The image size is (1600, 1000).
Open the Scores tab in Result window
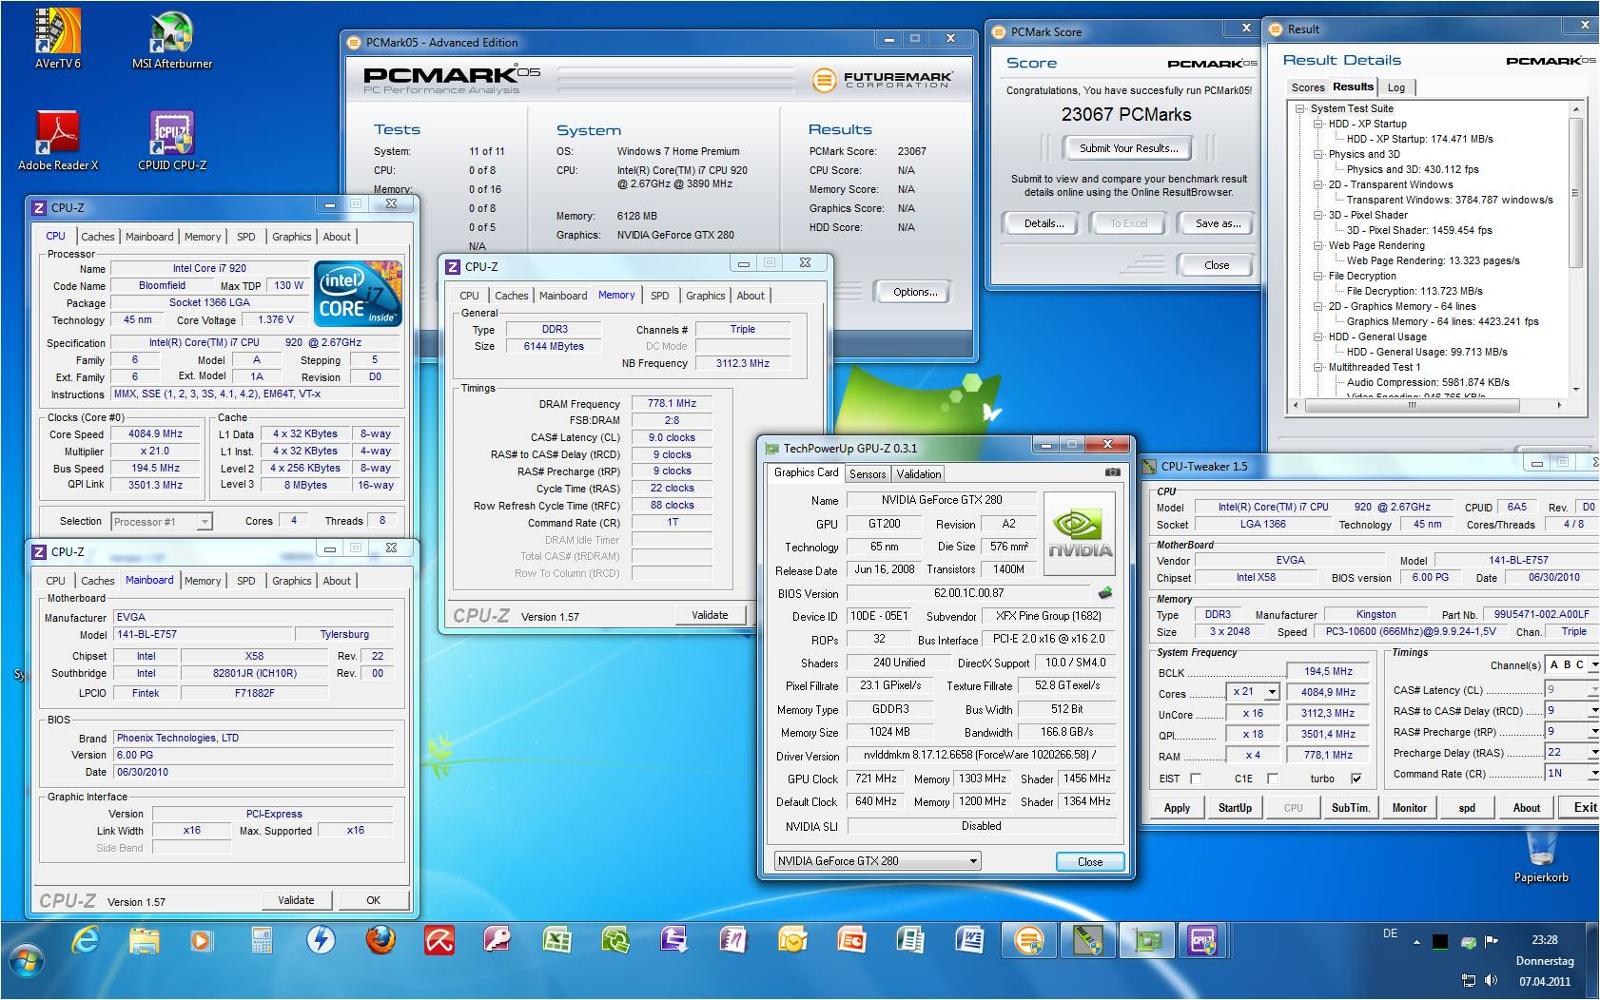tap(1307, 88)
